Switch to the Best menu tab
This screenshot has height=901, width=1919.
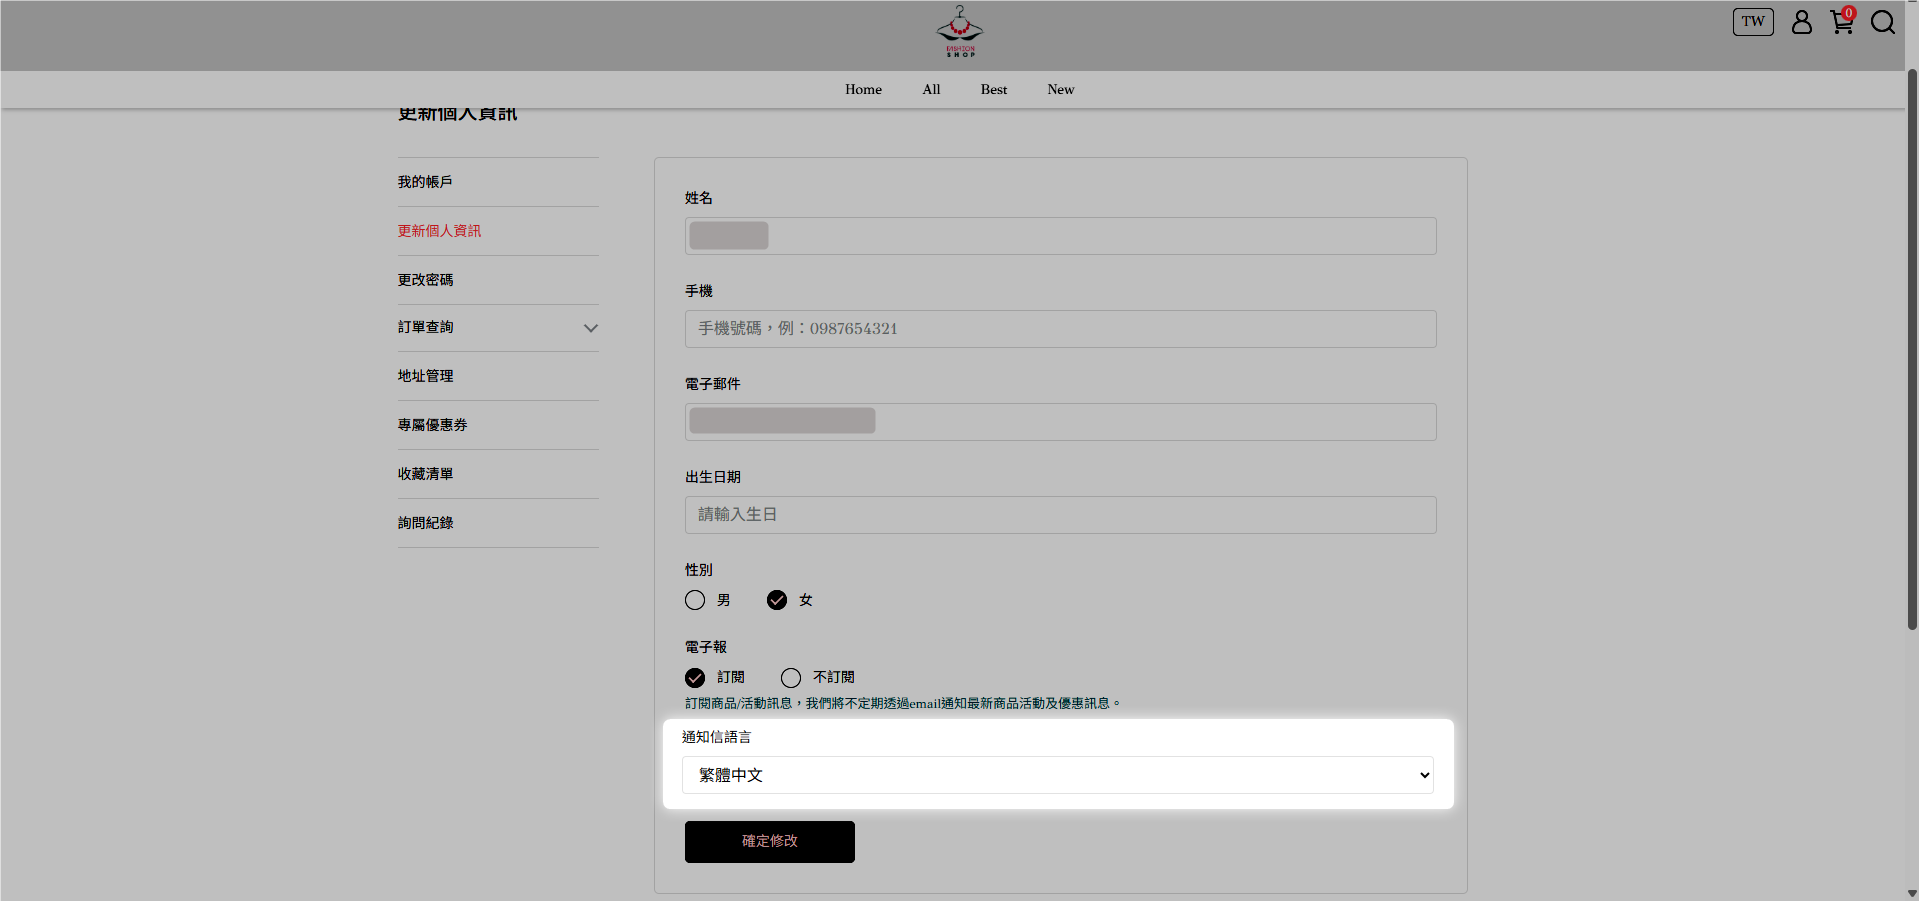[993, 89]
